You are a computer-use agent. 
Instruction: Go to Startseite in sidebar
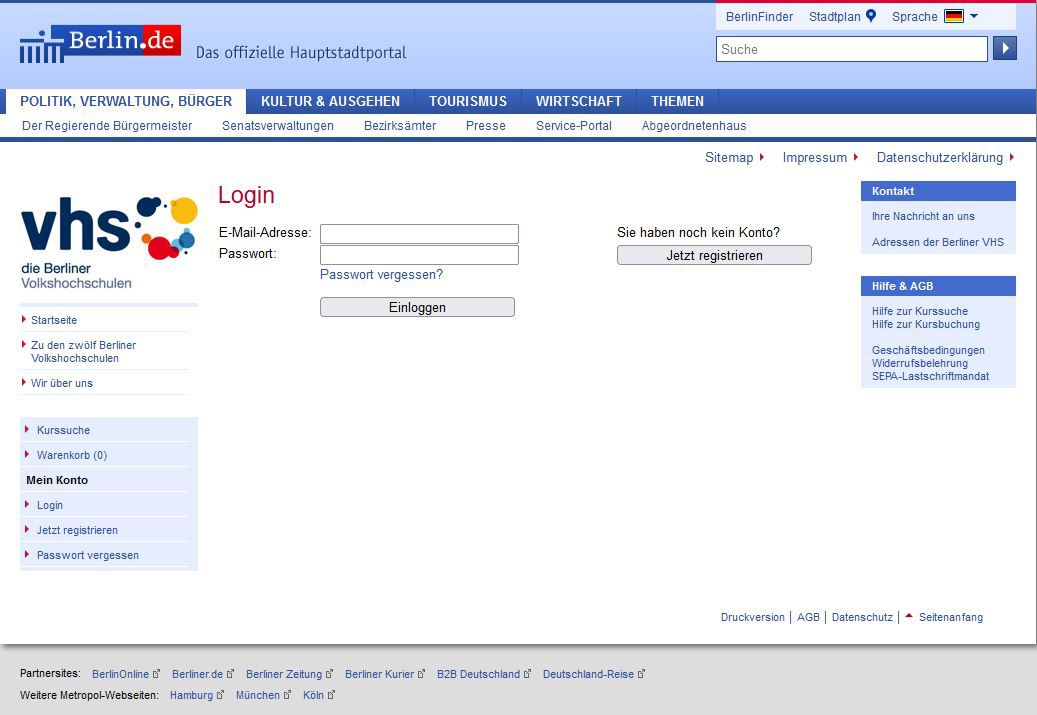[54, 320]
